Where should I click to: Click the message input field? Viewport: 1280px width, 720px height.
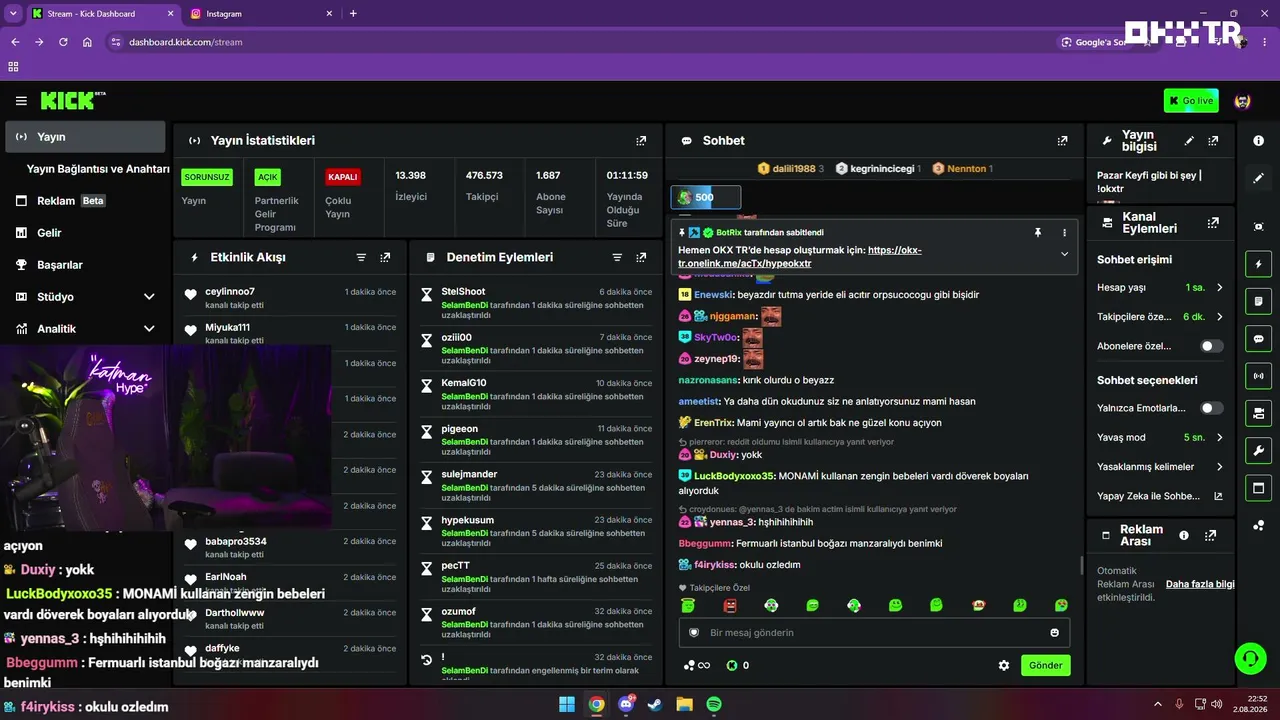(x=874, y=632)
